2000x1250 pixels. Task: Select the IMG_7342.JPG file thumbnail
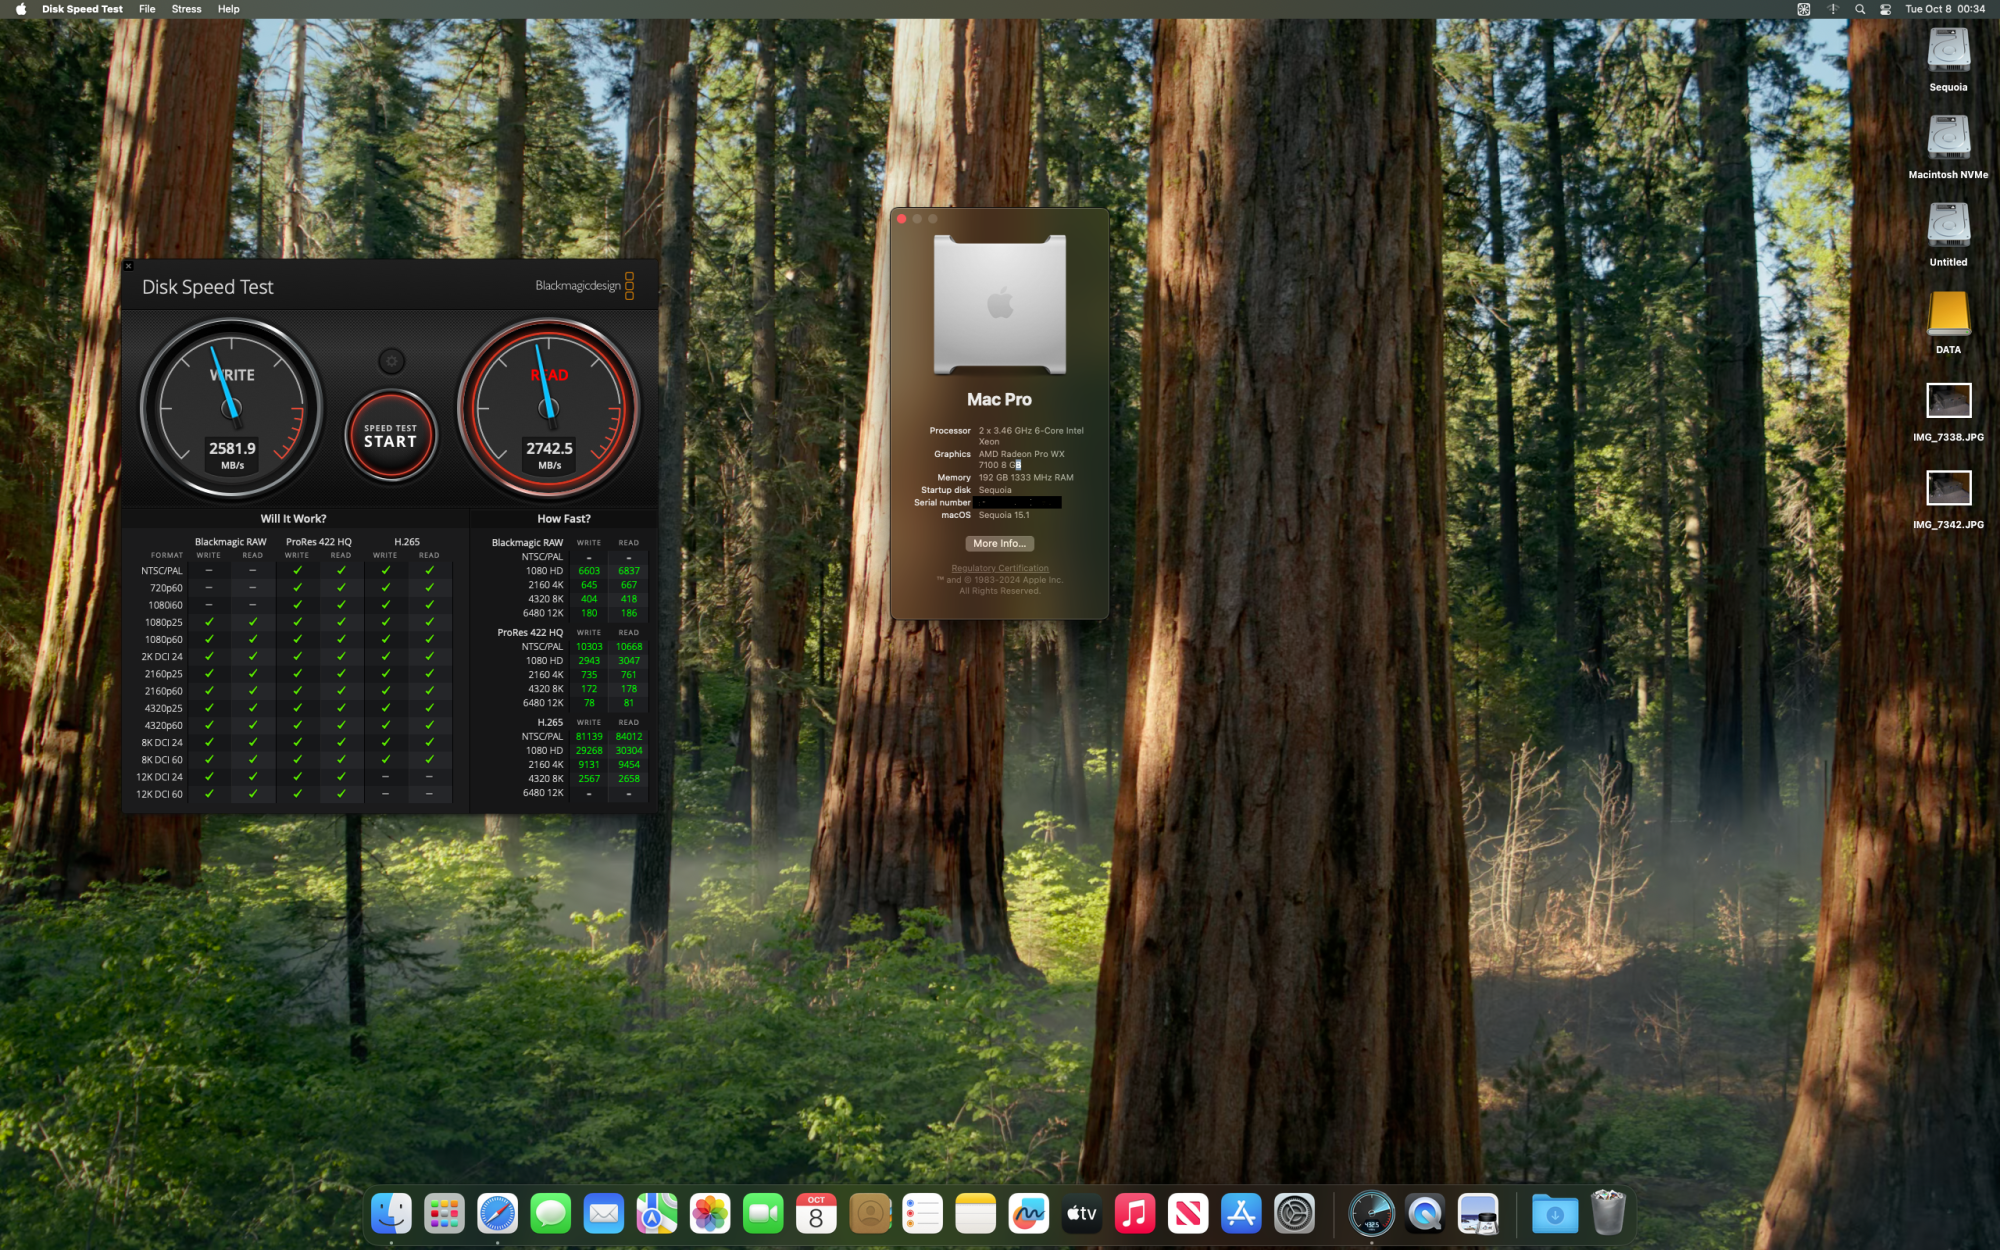tap(1947, 488)
